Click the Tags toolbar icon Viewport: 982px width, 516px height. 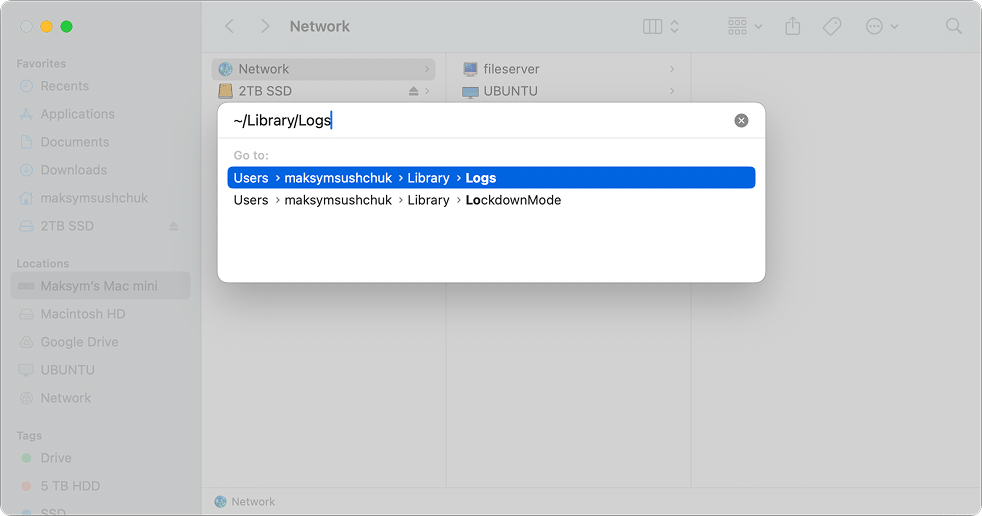coord(832,26)
